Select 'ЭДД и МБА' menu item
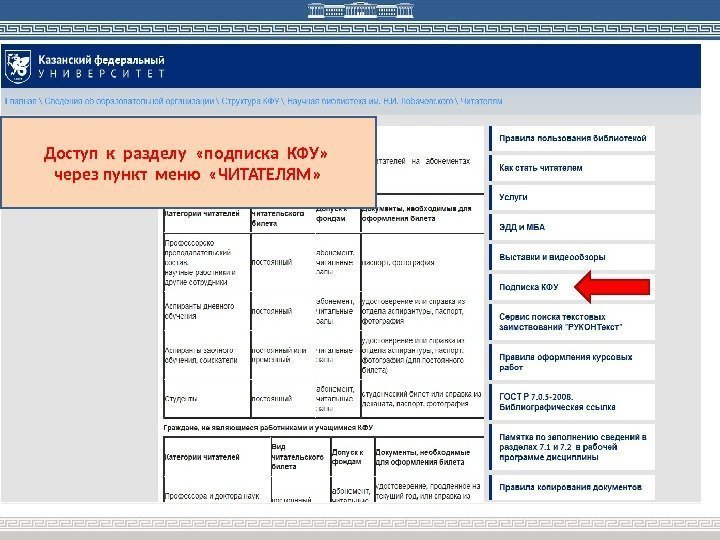720x540 pixels. coord(572,227)
